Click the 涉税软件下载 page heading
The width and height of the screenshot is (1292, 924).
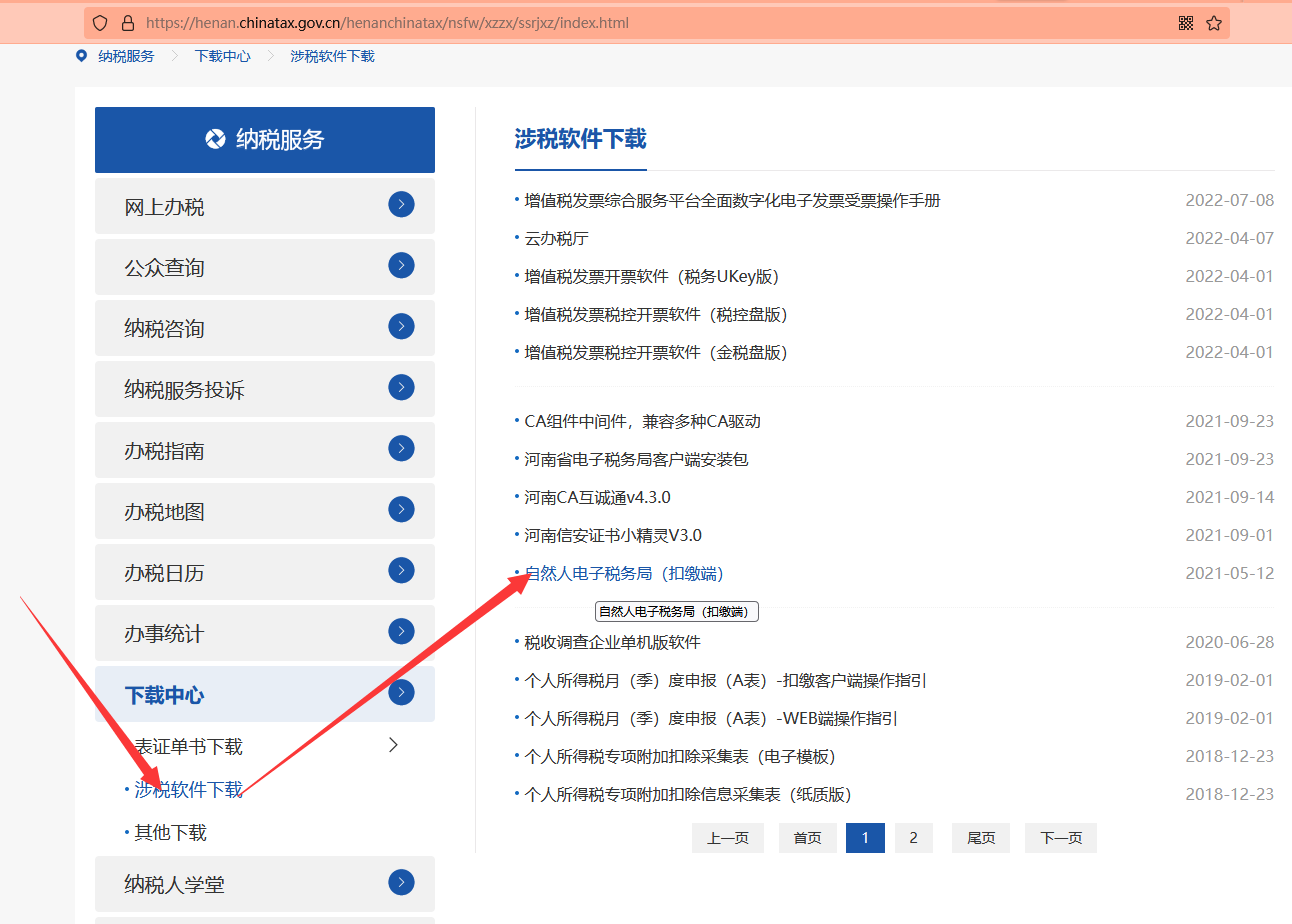pyautogui.click(x=581, y=139)
